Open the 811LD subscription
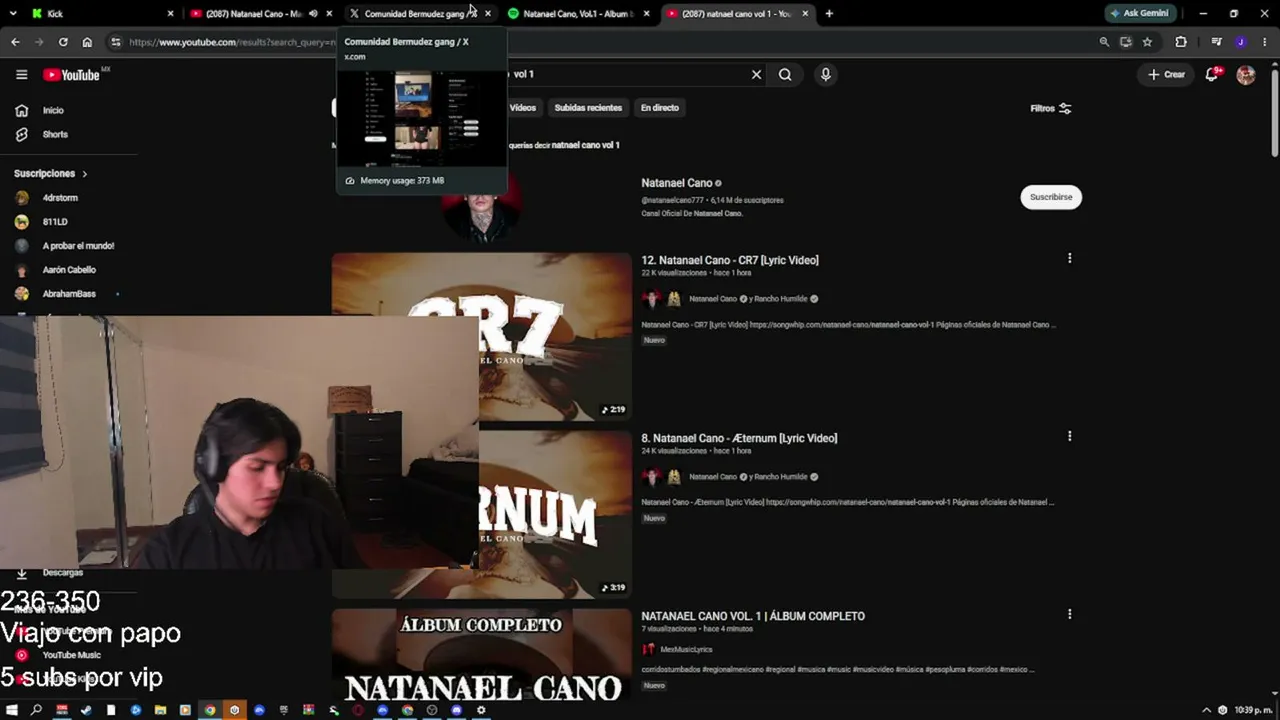The width and height of the screenshot is (1280, 720). pyautogui.click(x=55, y=222)
